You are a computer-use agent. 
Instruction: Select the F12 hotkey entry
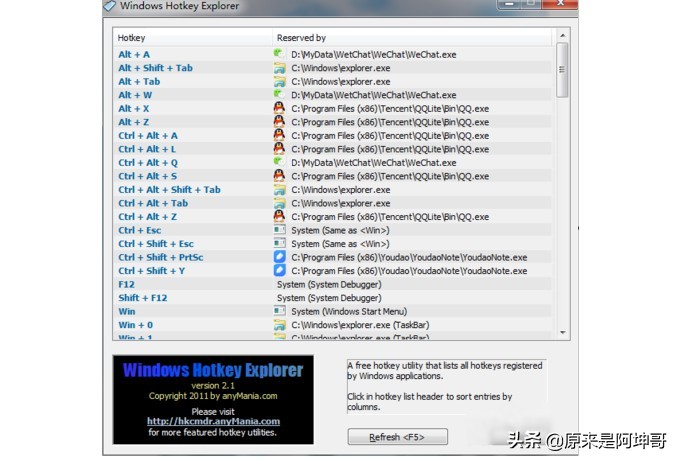[127, 284]
